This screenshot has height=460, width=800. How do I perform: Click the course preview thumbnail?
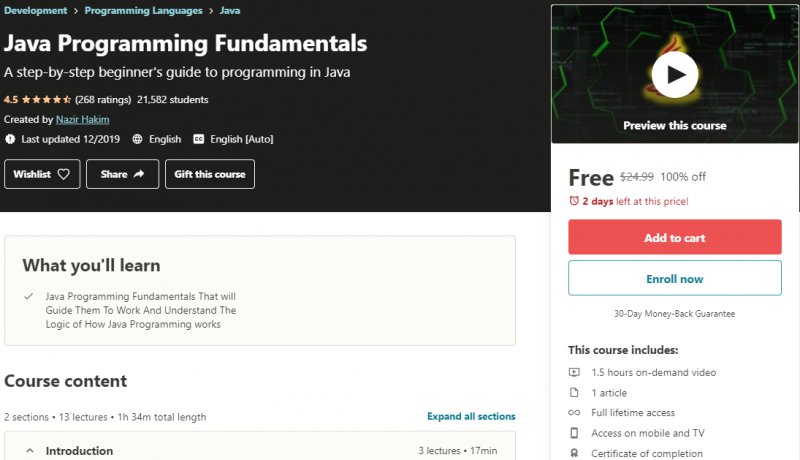pos(674,74)
